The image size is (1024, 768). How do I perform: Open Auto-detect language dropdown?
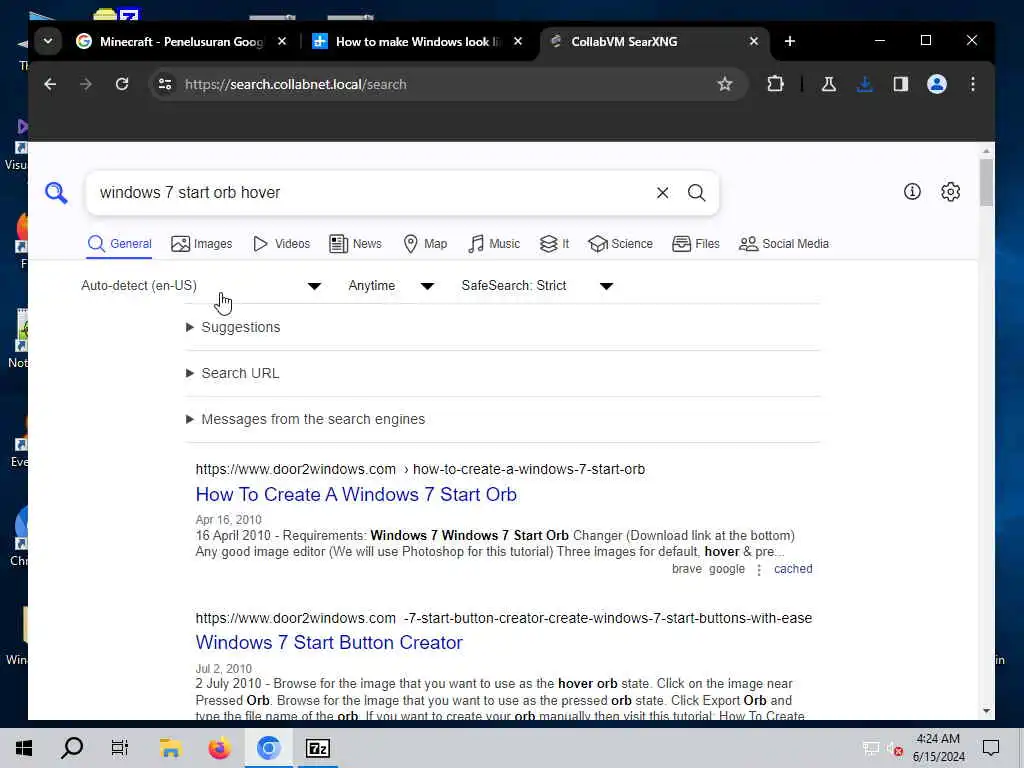coord(201,286)
